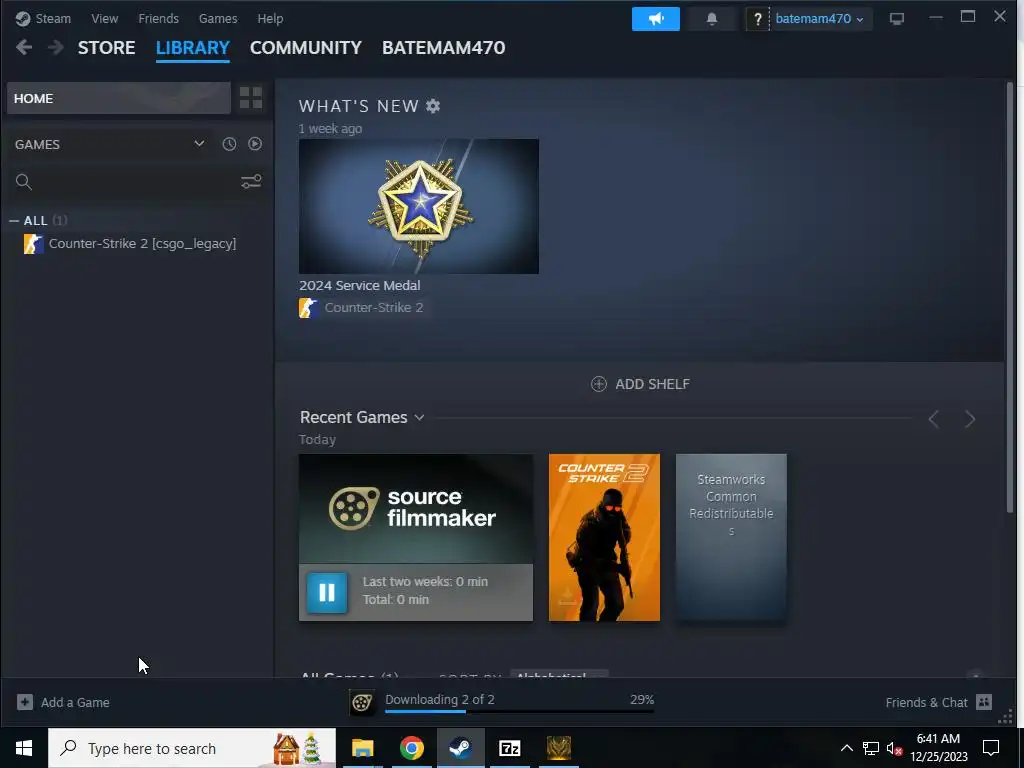The image size is (1024, 768).
Task: Open 7-Zip from taskbar
Action: [509, 748]
